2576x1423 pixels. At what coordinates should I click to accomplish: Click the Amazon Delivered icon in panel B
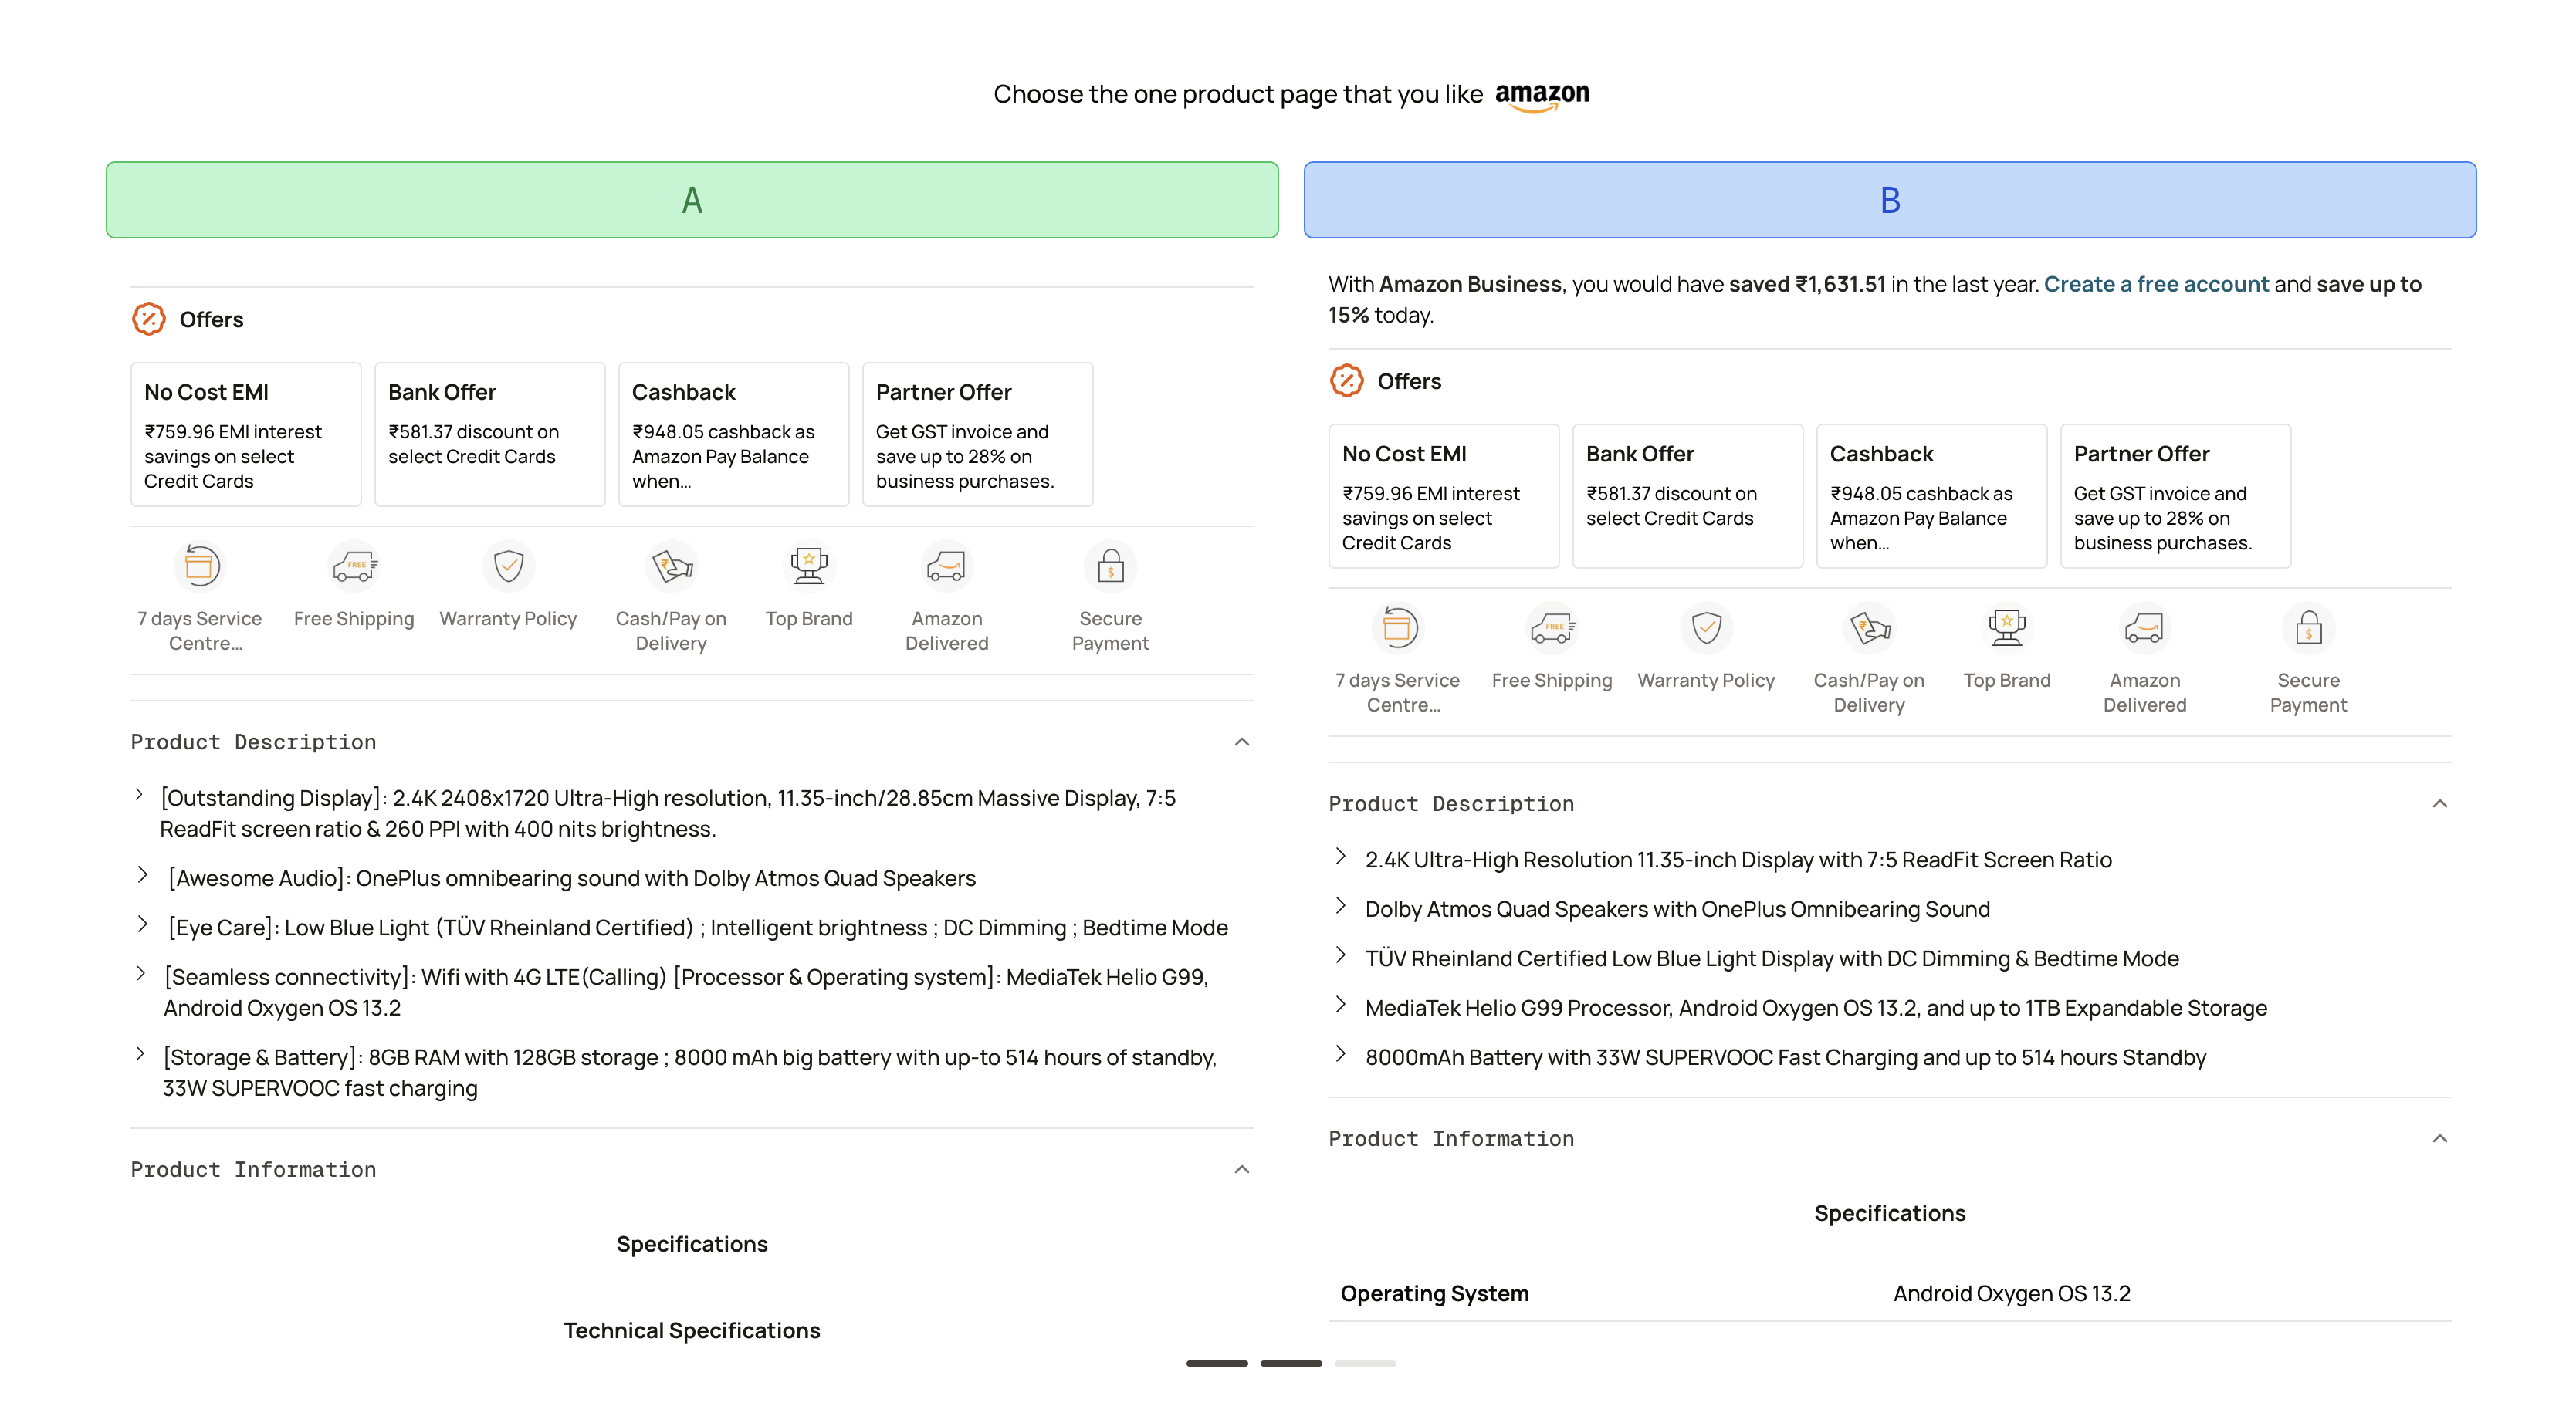click(x=2144, y=628)
